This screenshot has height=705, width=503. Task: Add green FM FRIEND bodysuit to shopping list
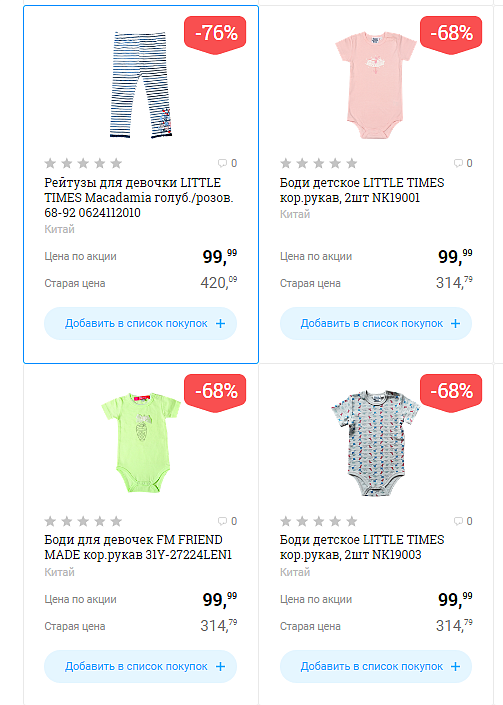pos(140,666)
